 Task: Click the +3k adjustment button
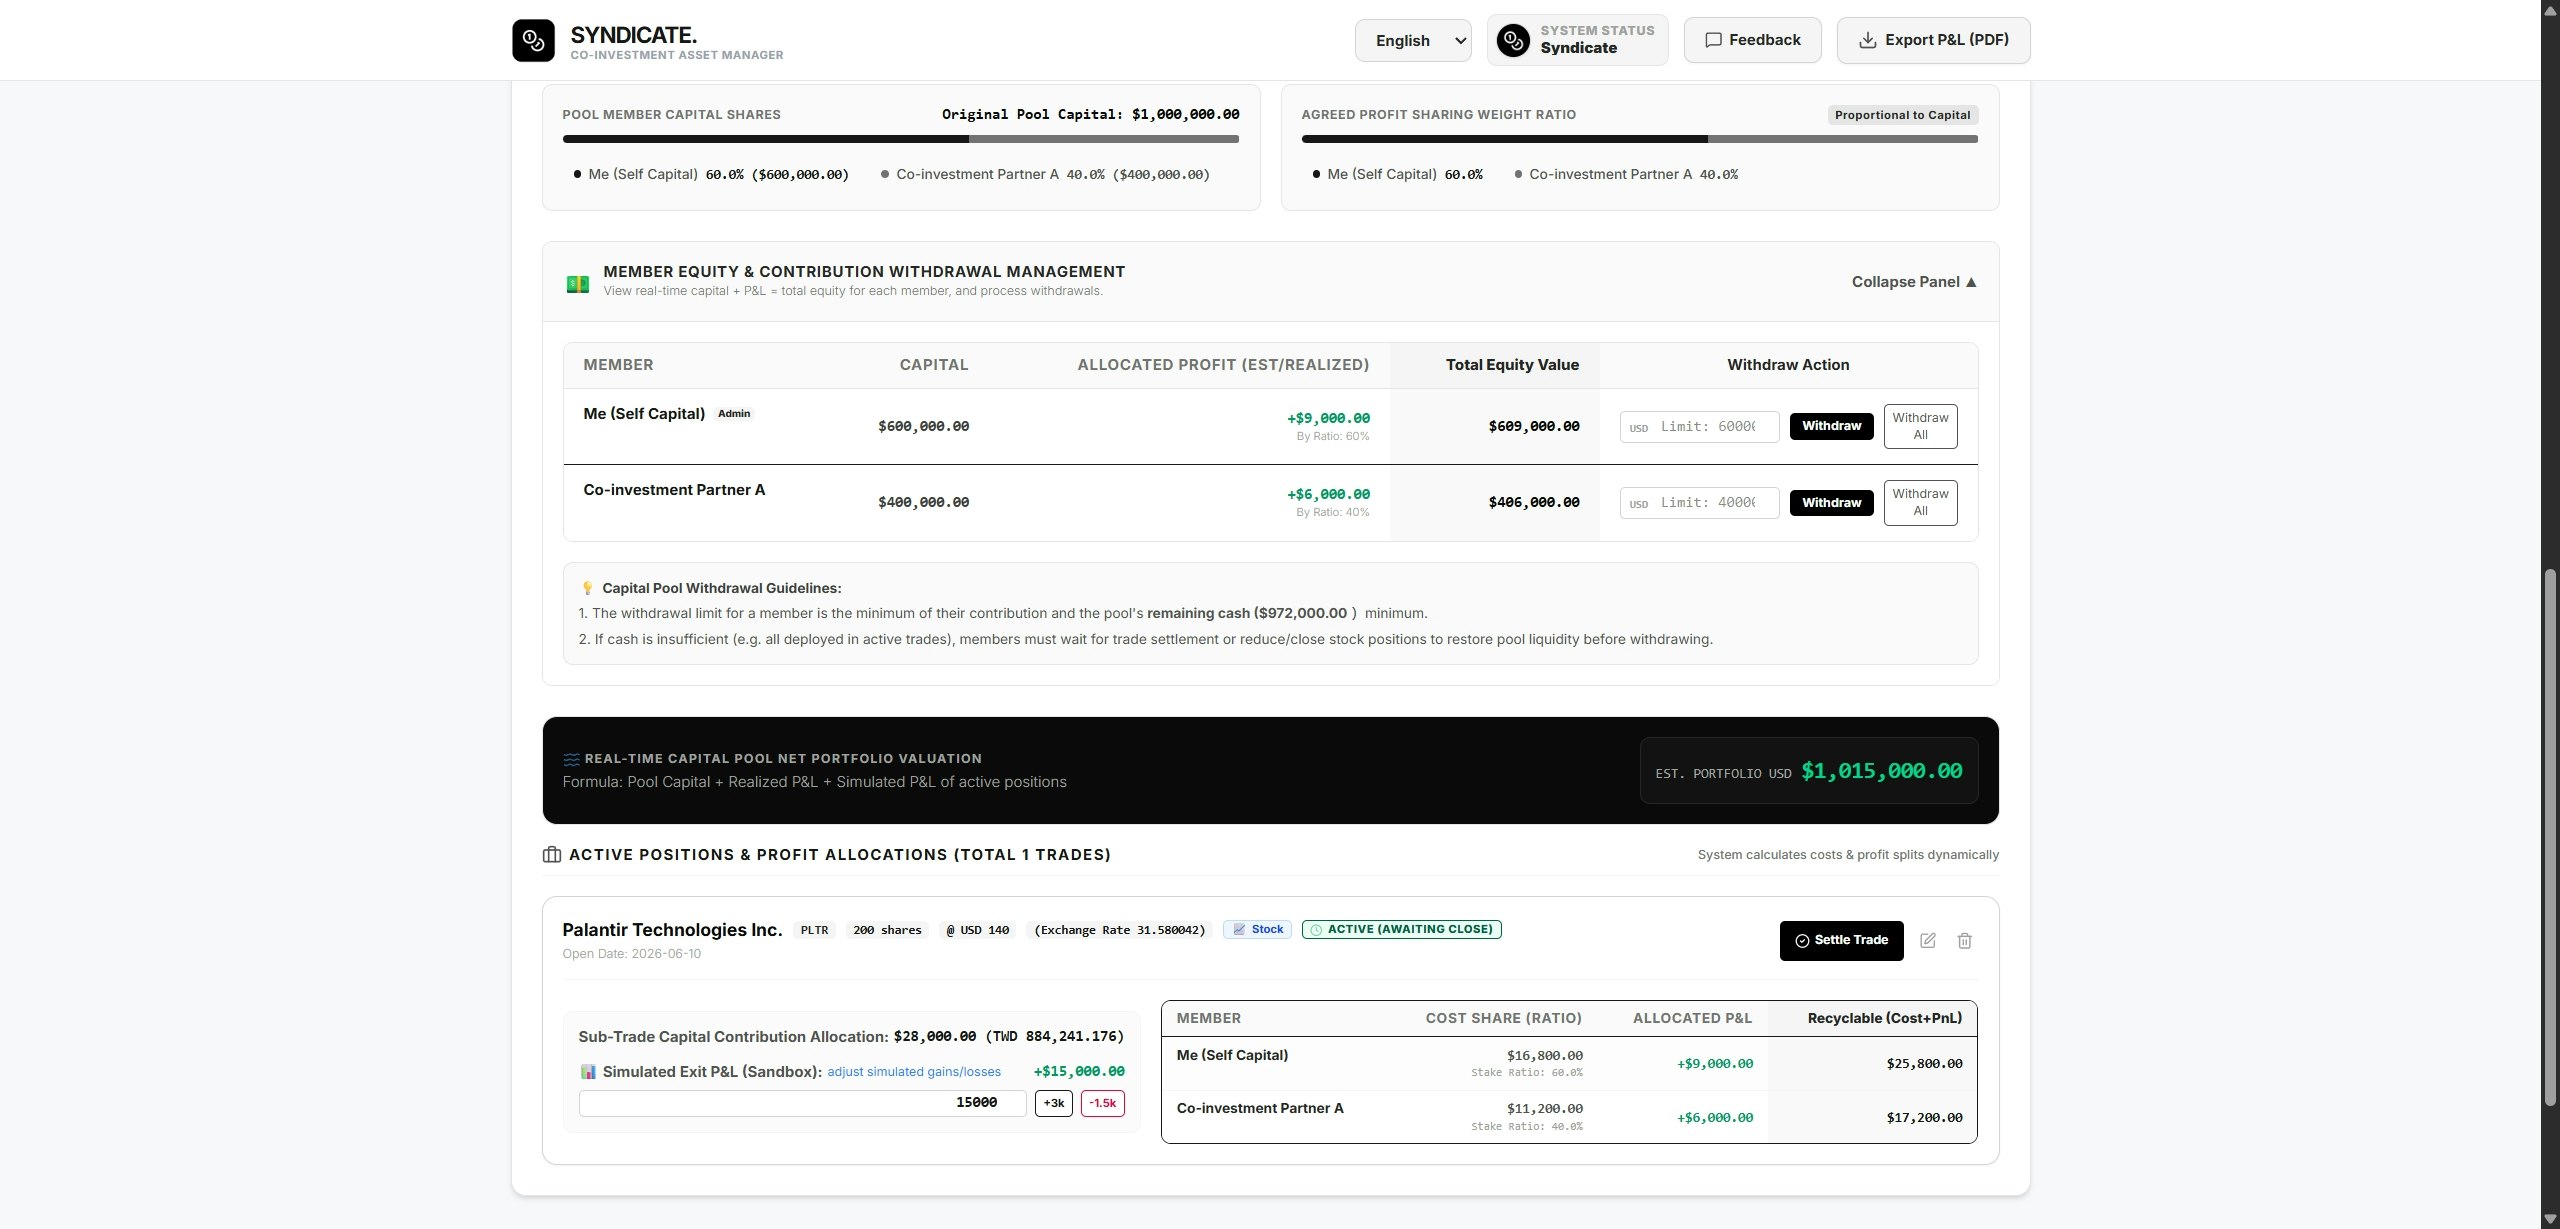1054,1103
